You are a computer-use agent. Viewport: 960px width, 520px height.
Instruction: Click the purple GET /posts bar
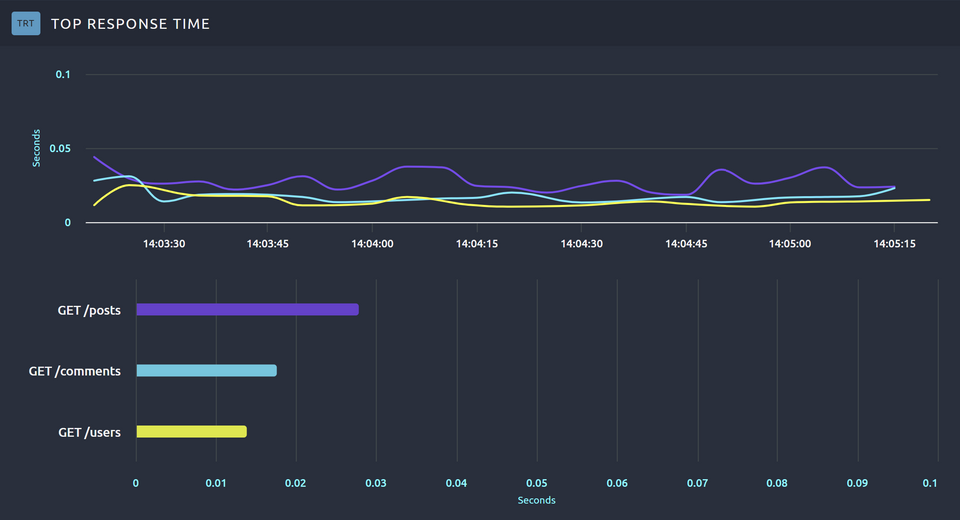pyautogui.click(x=247, y=309)
